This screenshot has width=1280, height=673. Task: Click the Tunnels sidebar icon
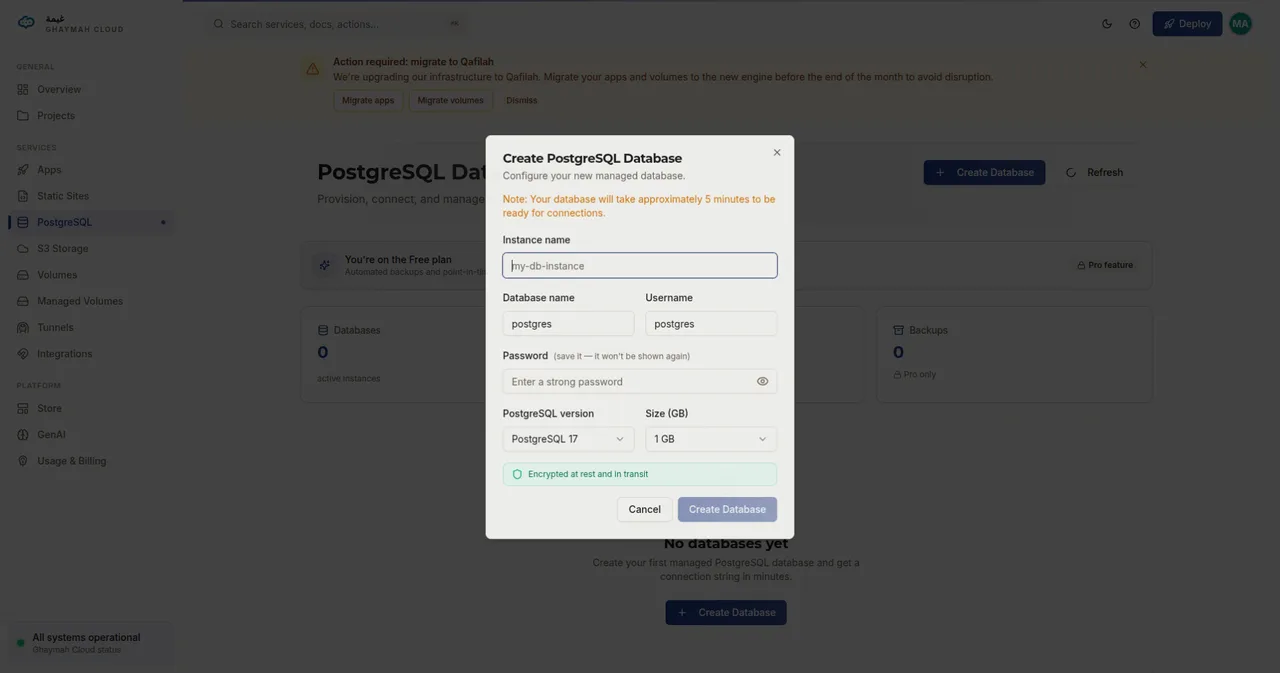click(x=23, y=328)
